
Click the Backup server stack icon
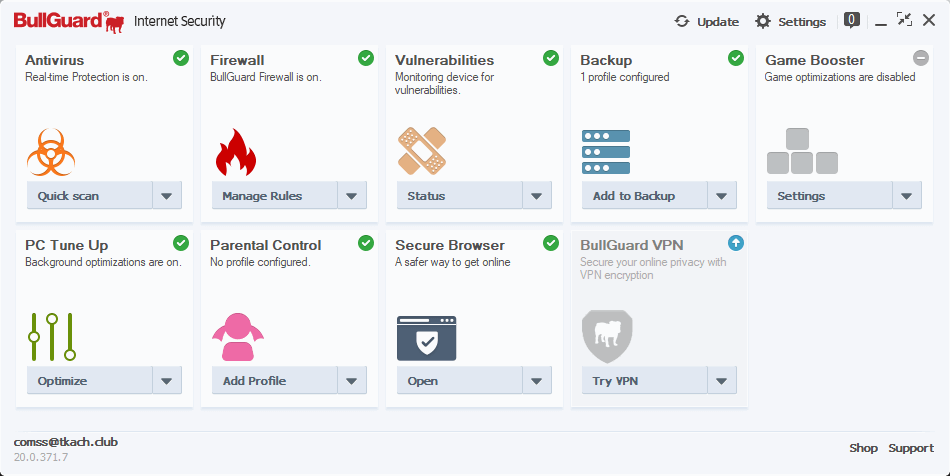point(606,152)
